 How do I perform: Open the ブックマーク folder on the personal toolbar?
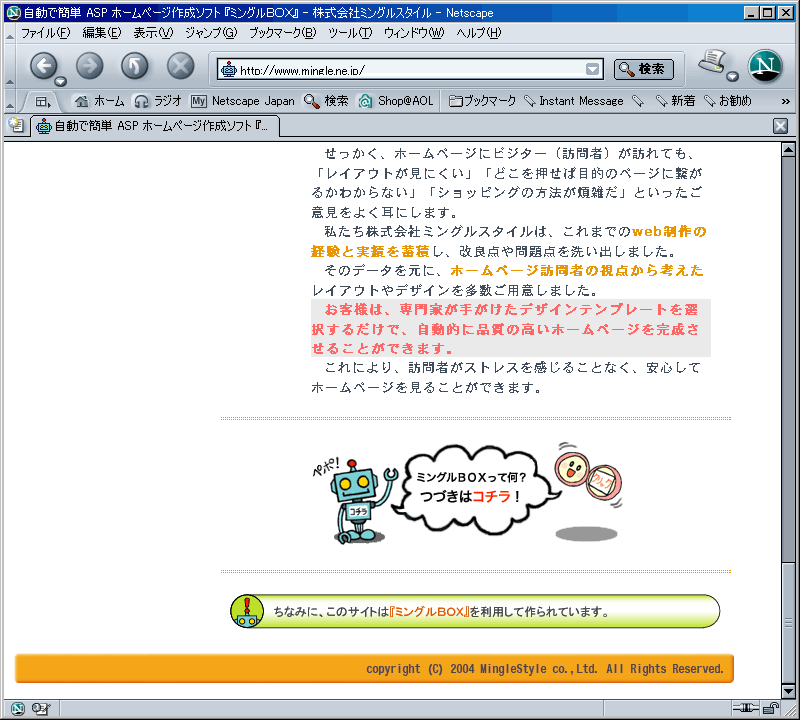pyautogui.click(x=483, y=101)
